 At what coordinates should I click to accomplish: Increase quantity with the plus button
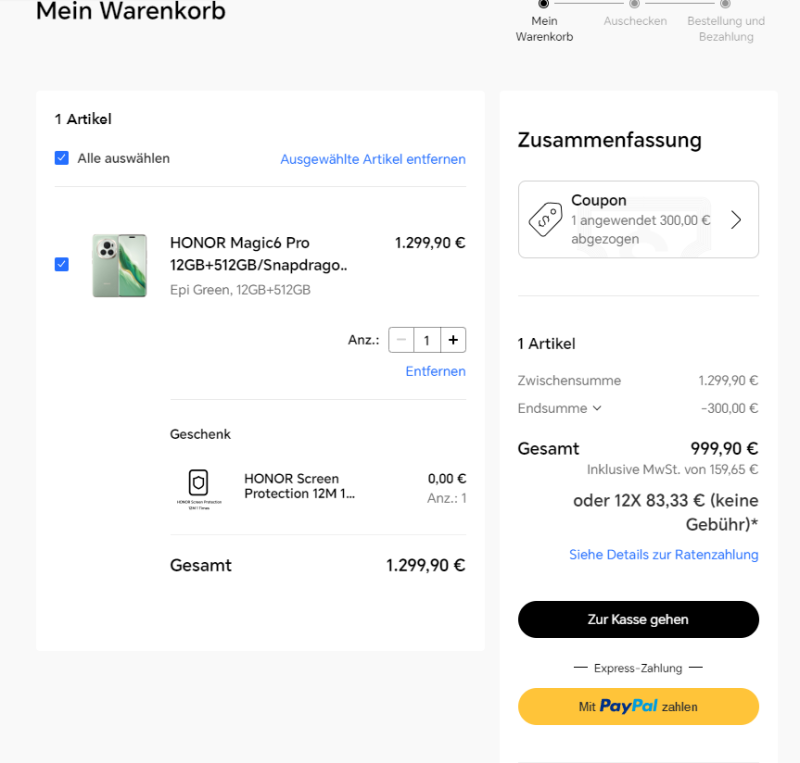click(453, 340)
